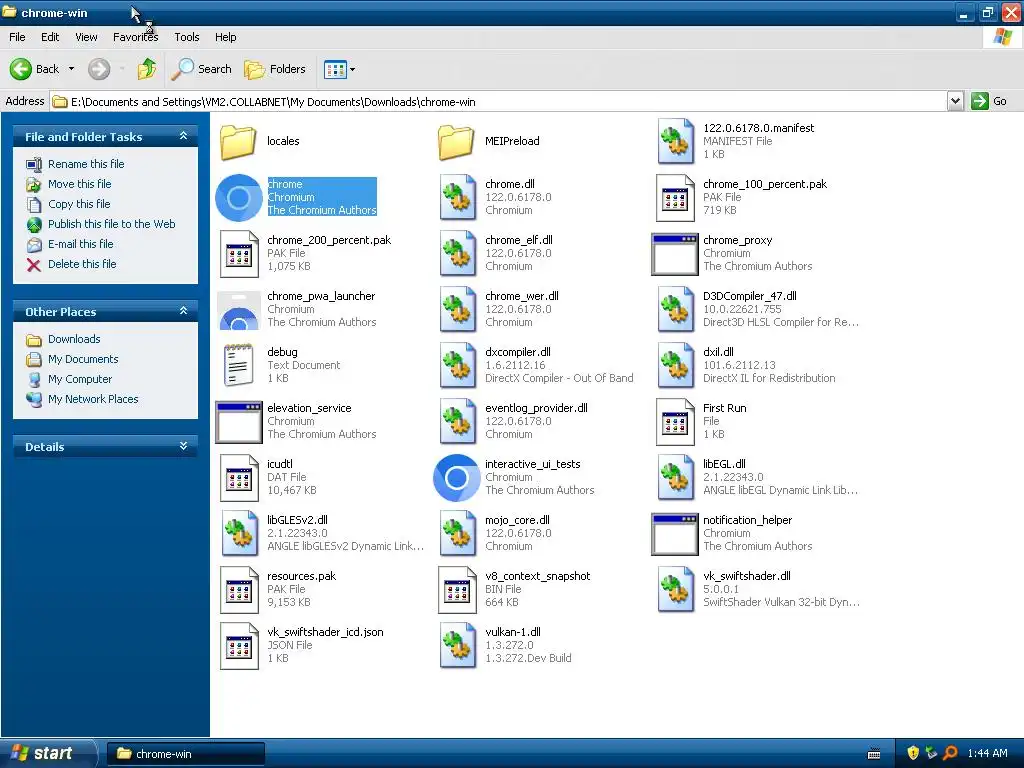This screenshot has width=1024, height=768.
Task: Select the interactive_ui_tests icon
Action: 457,477
